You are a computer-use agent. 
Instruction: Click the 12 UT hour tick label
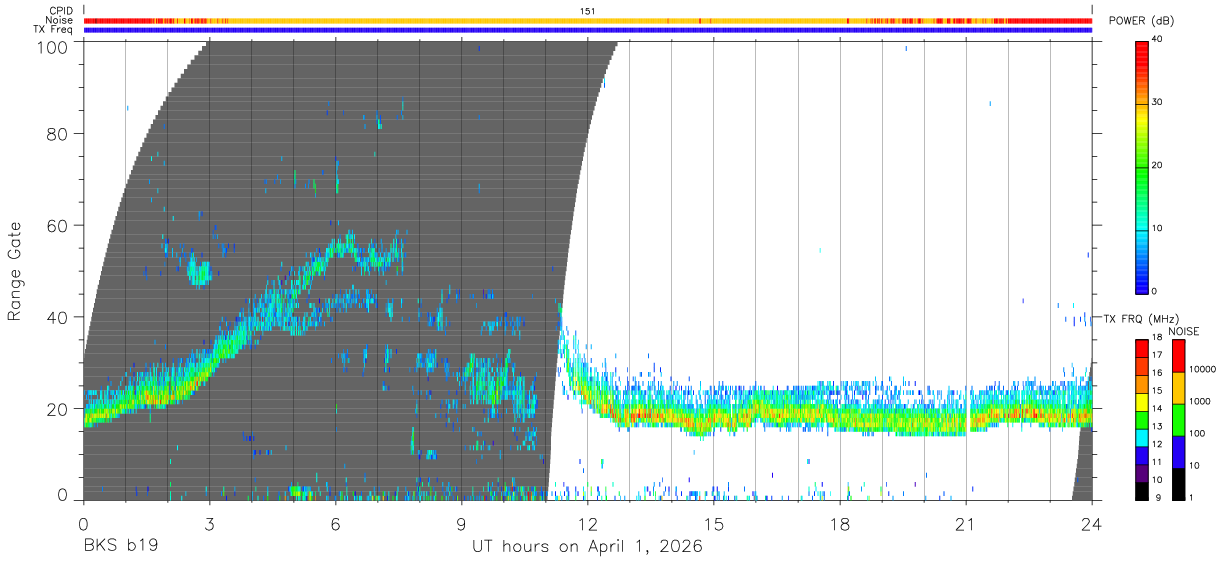click(587, 522)
